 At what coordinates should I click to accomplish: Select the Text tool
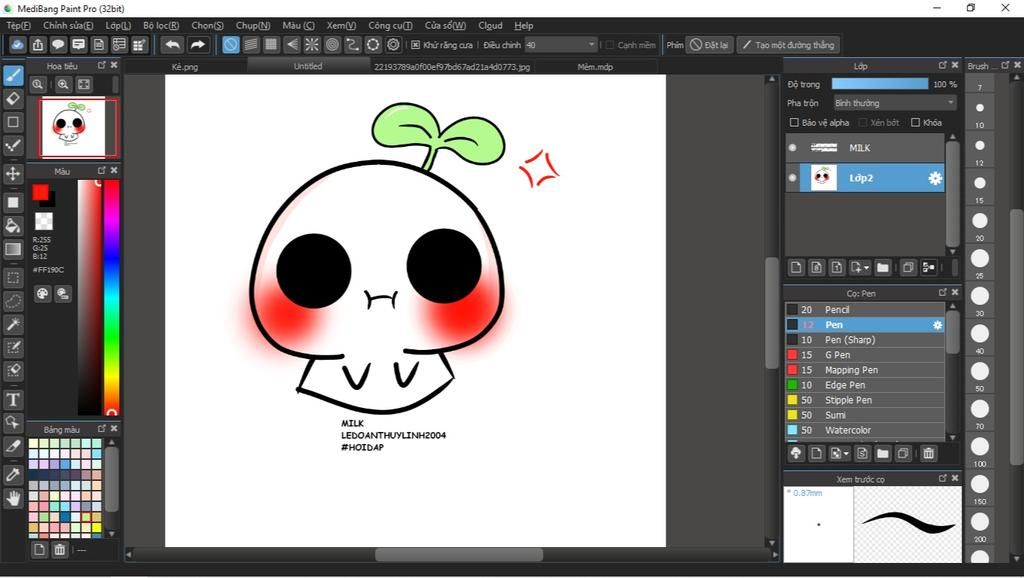click(x=13, y=399)
